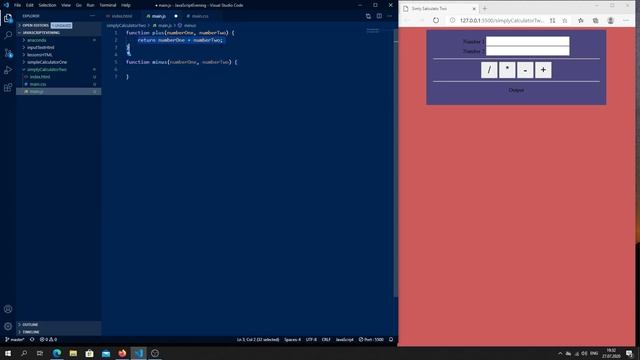Open the Selection menu
640x360 pixels.
pos(47,5)
